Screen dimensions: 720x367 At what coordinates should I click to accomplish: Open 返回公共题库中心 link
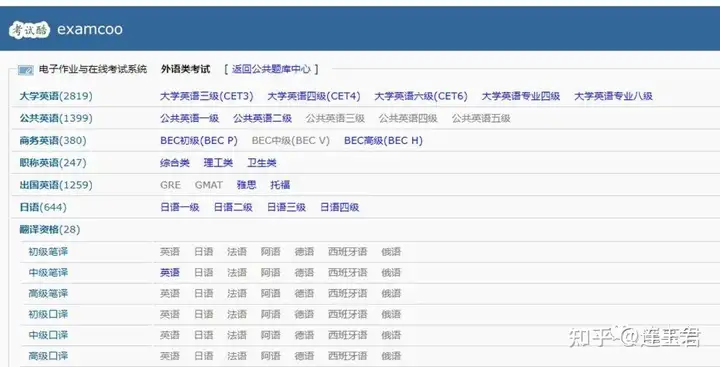point(271,69)
